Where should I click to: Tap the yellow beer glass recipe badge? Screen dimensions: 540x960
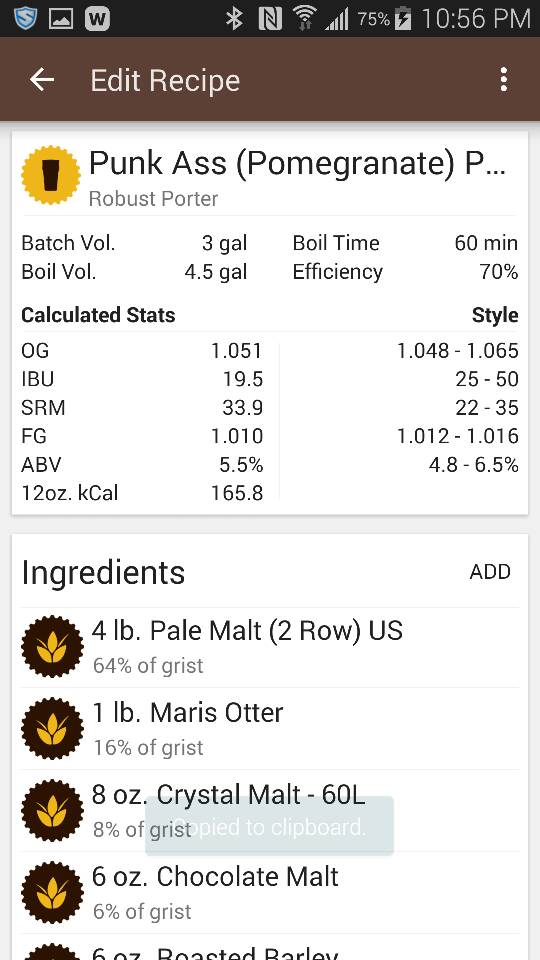point(51,175)
